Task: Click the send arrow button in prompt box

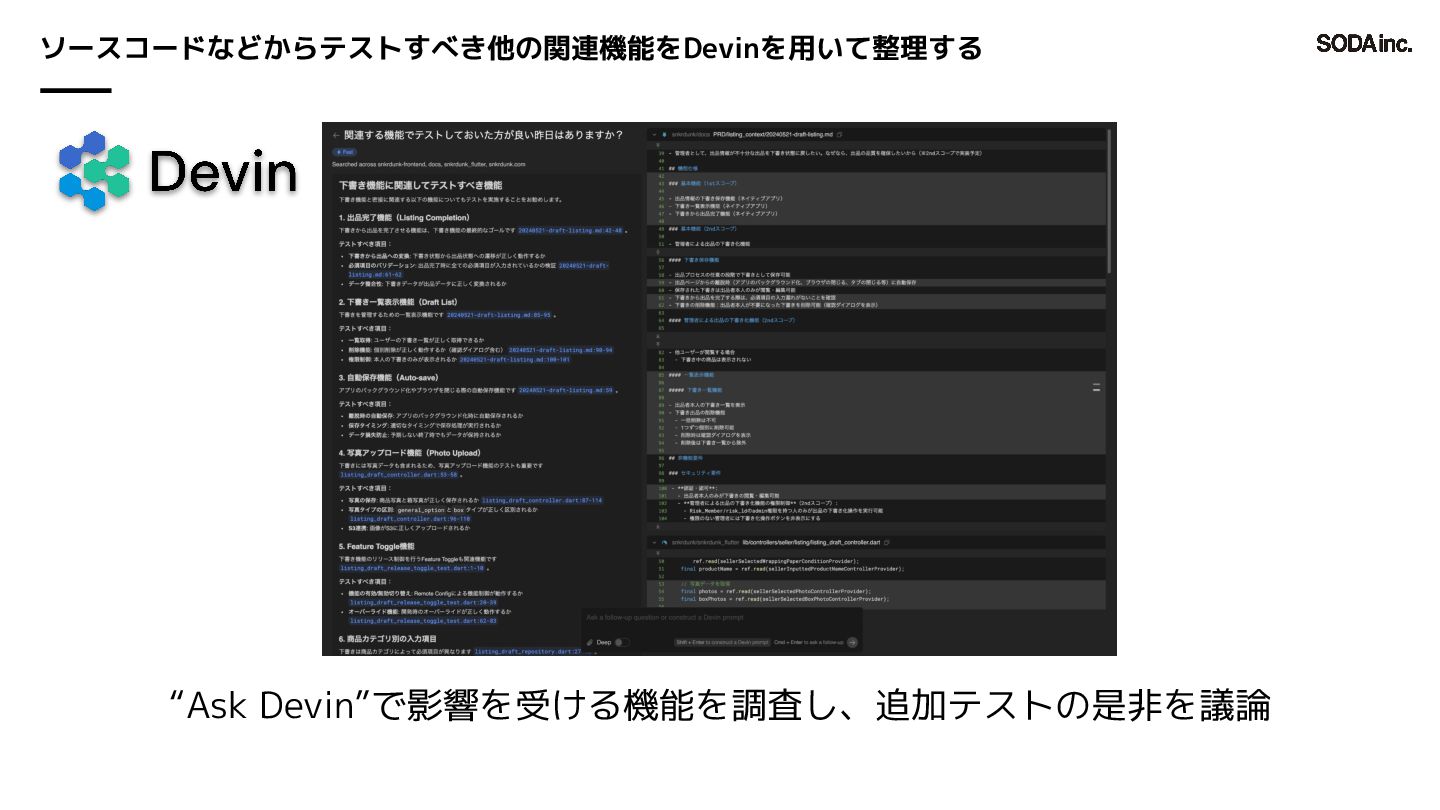Action: coord(852,642)
